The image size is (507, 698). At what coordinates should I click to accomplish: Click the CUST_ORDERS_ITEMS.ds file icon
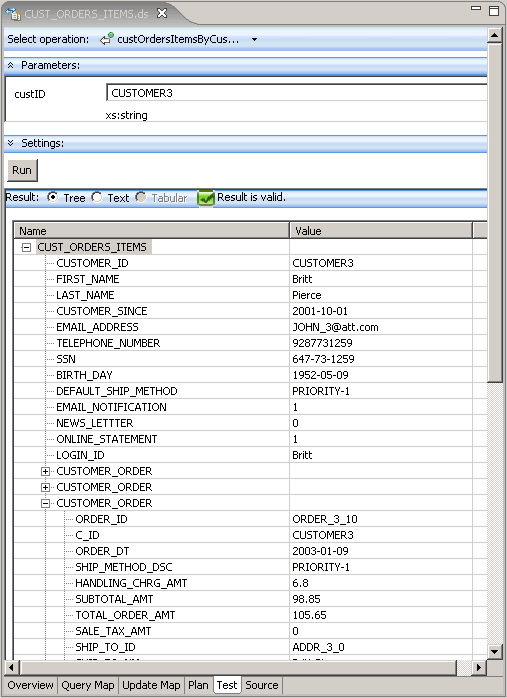coord(13,14)
